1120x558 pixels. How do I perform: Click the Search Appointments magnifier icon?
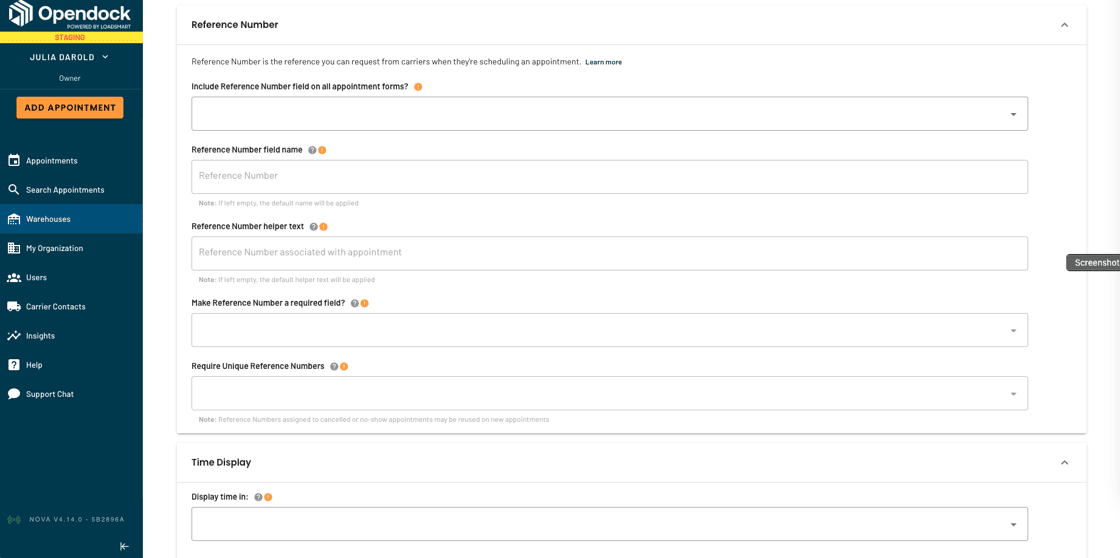14,190
